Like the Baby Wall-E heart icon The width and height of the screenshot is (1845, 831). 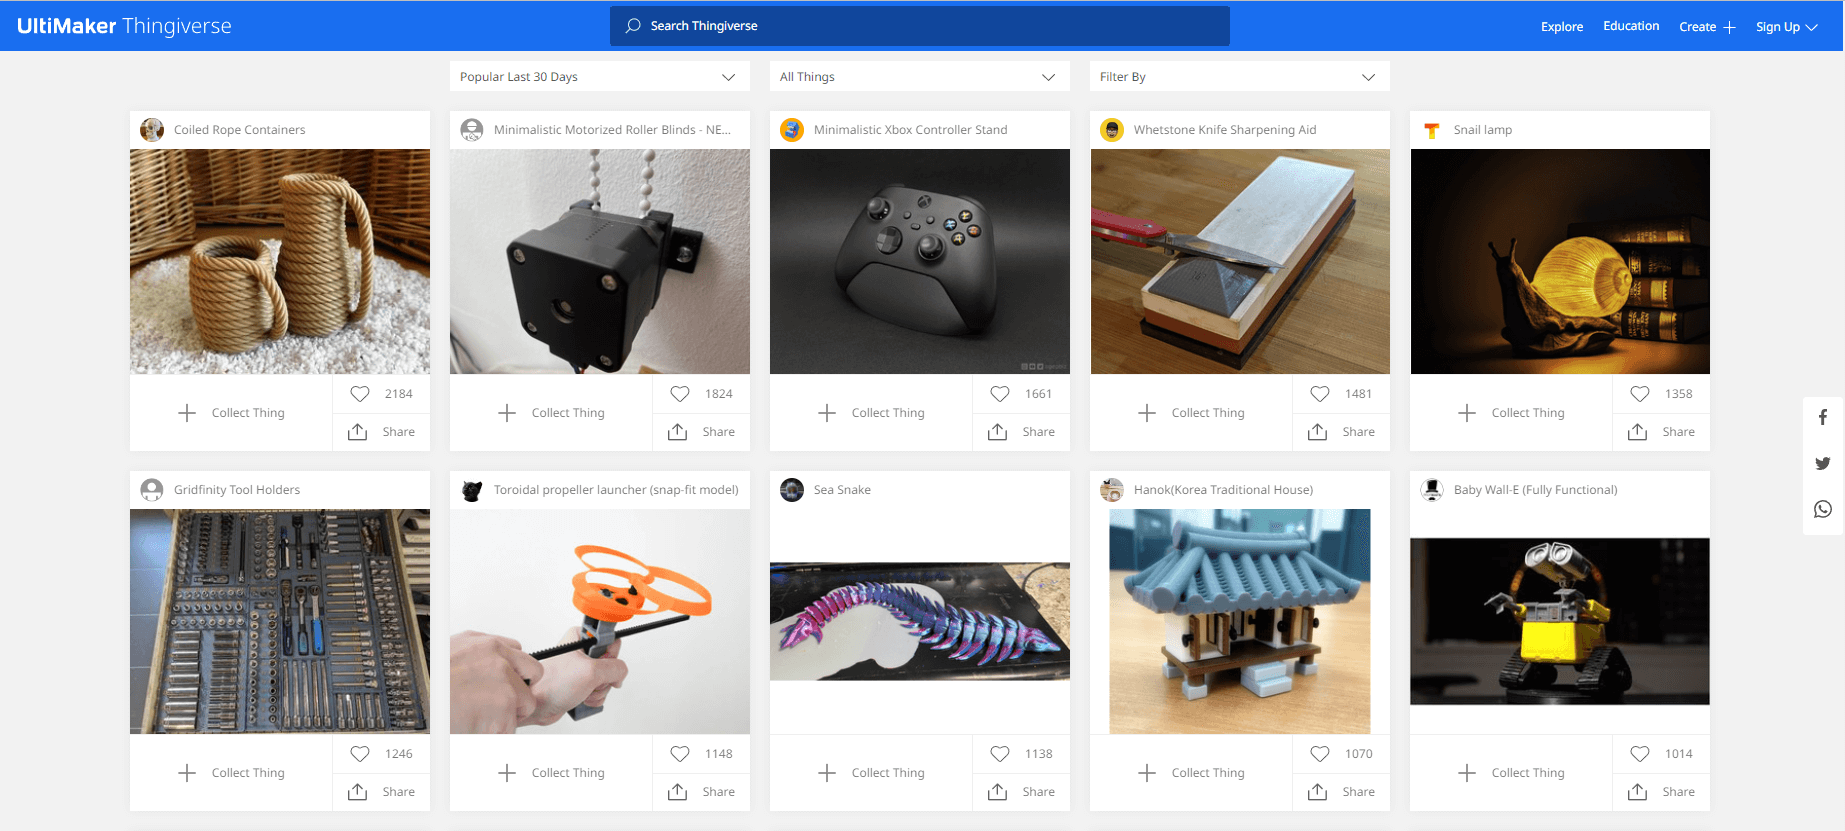[1640, 754]
